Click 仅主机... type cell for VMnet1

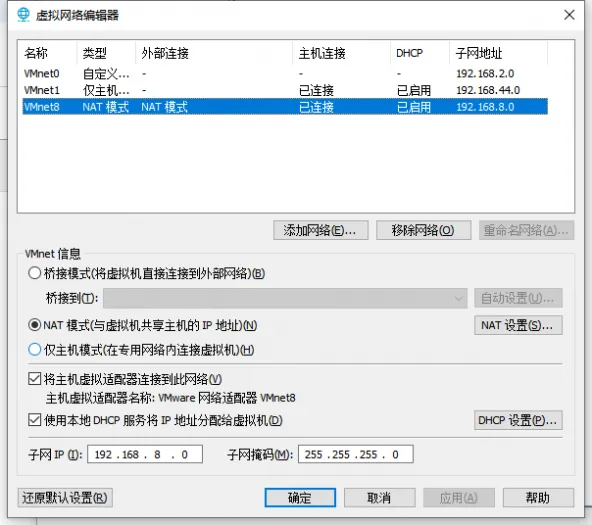pos(106,90)
